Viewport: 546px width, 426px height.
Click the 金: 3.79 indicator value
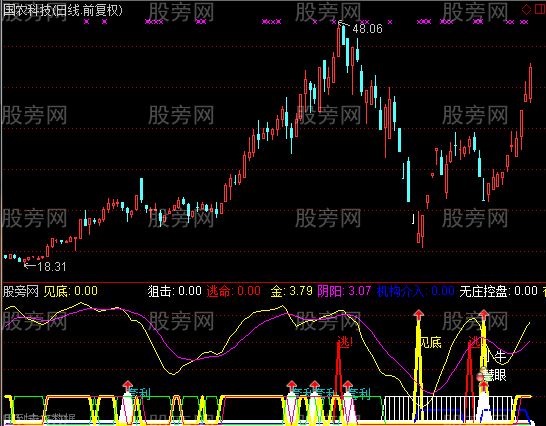pyautogui.click(x=291, y=291)
